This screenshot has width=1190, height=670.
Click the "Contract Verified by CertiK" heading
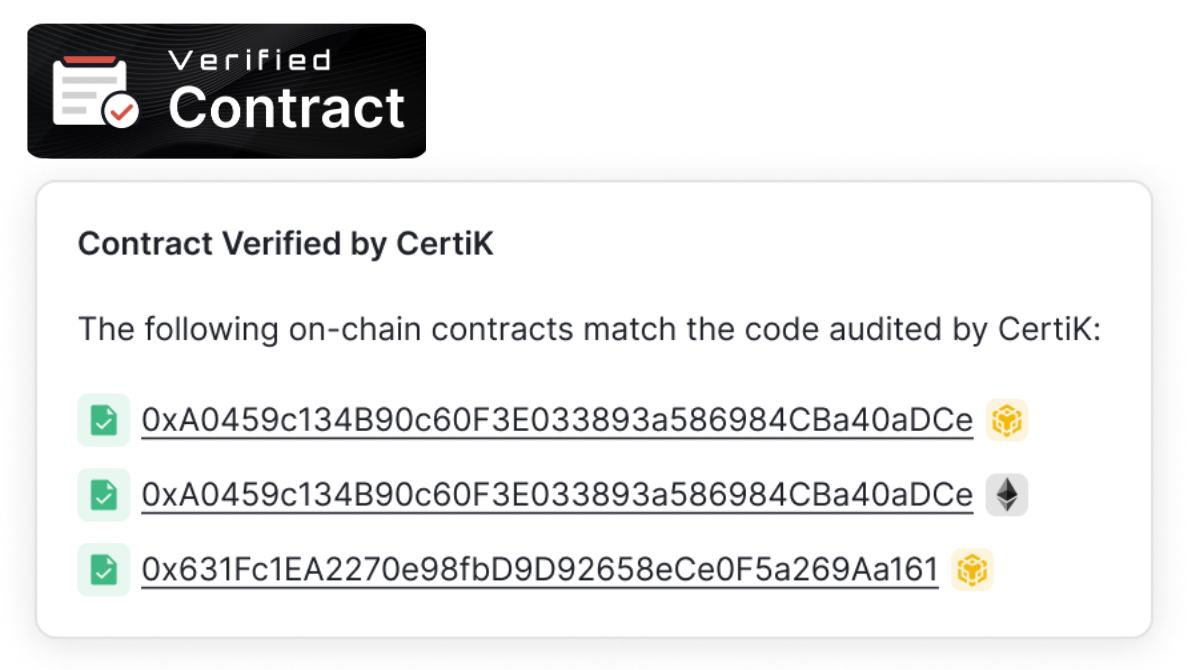click(x=286, y=244)
